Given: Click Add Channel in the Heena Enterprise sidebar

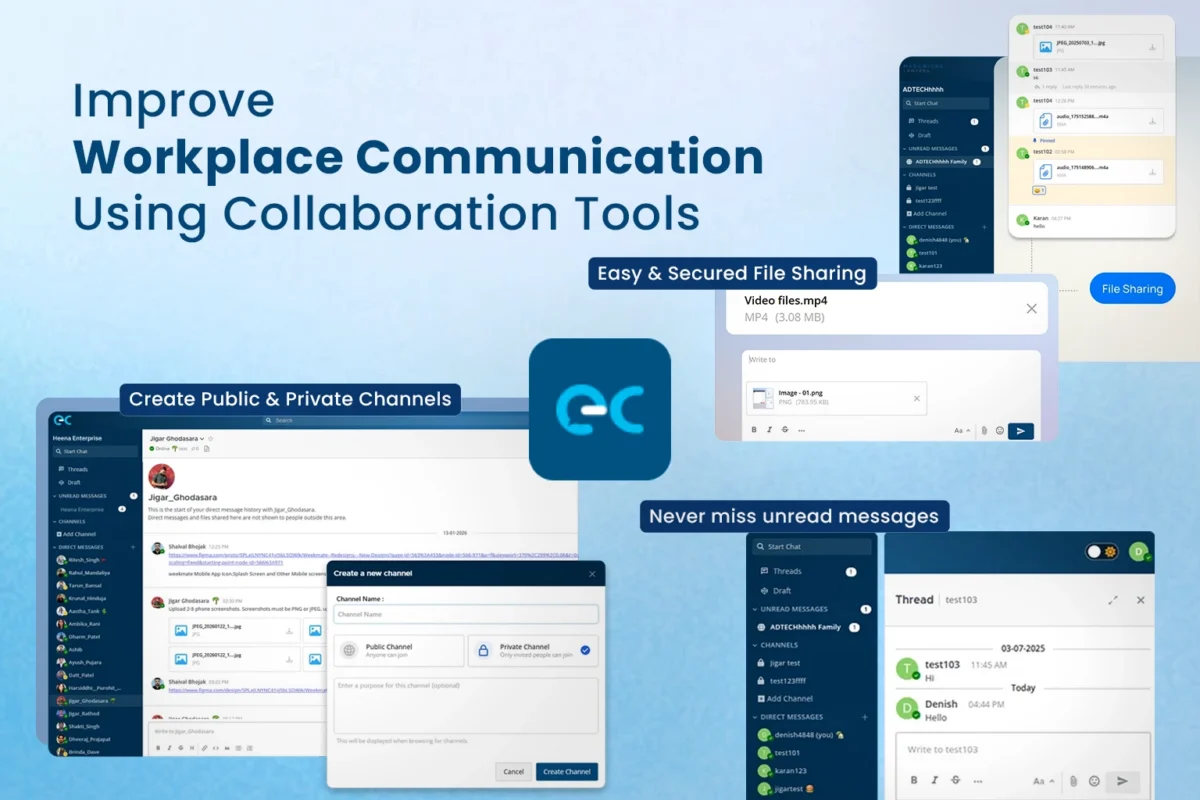Looking at the screenshot, I should tap(78, 534).
